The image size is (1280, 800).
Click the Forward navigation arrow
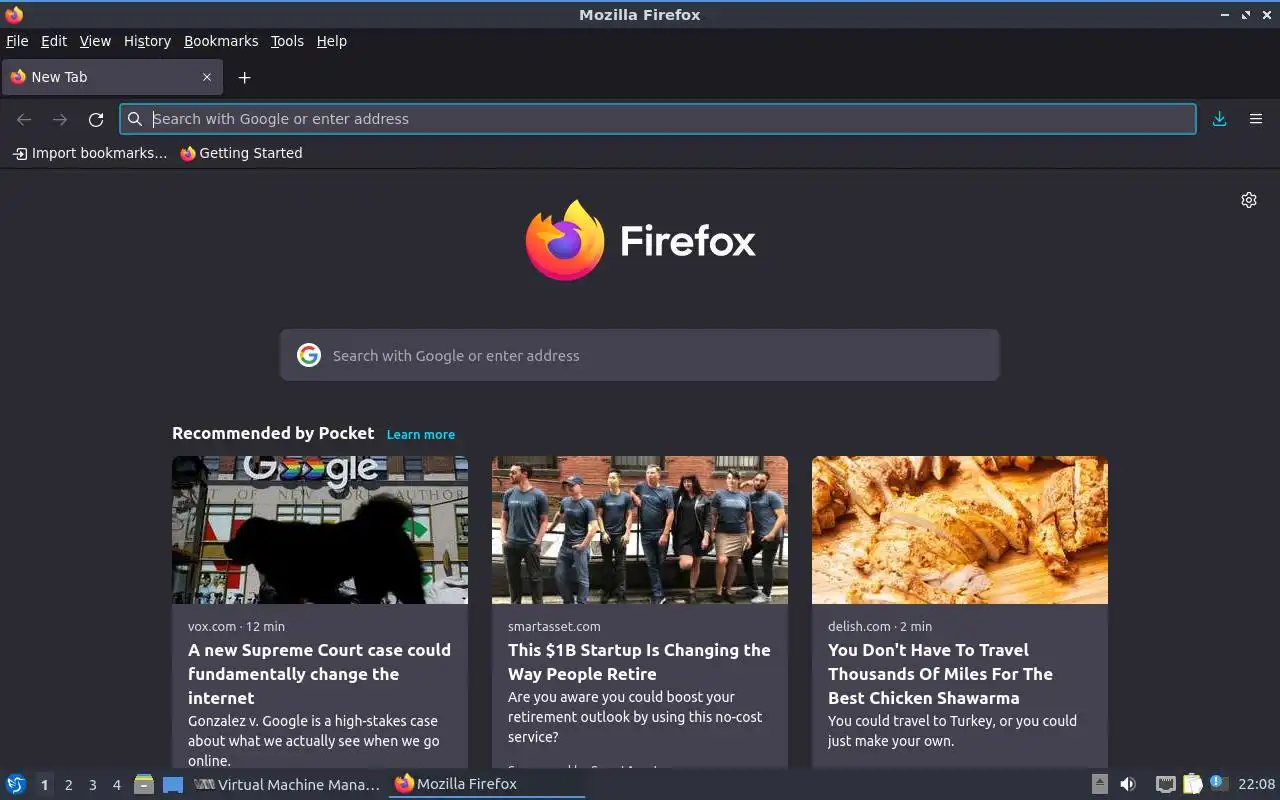[60, 119]
